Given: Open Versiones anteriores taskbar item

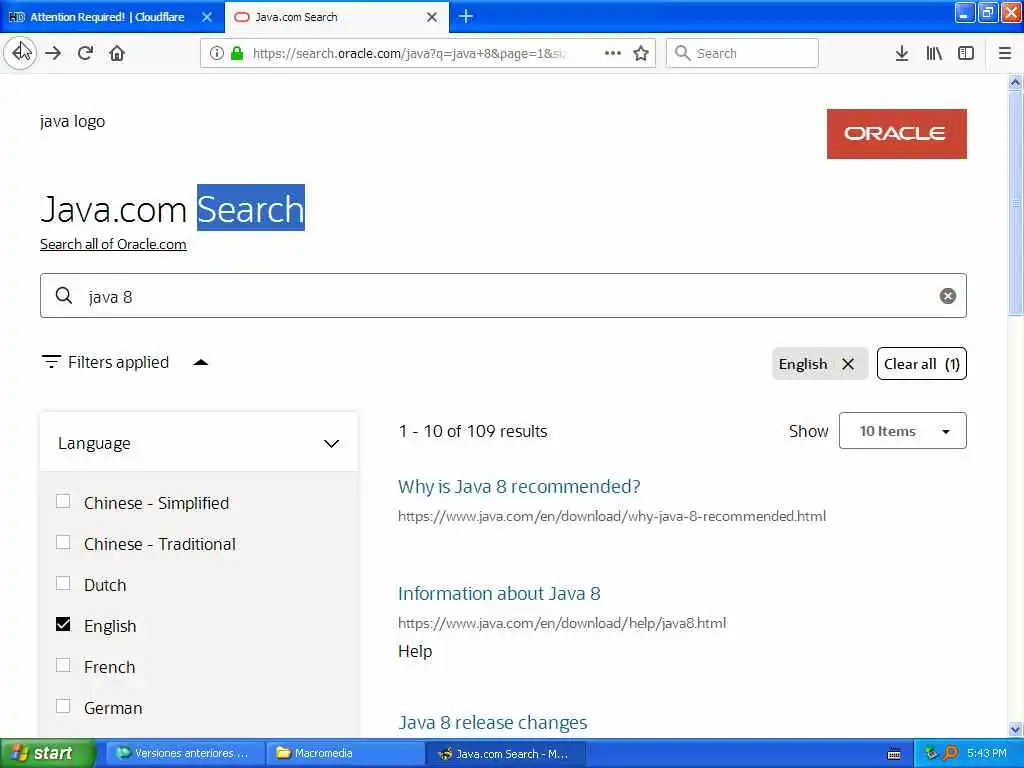Looking at the screenshot, I should (185, 754).
